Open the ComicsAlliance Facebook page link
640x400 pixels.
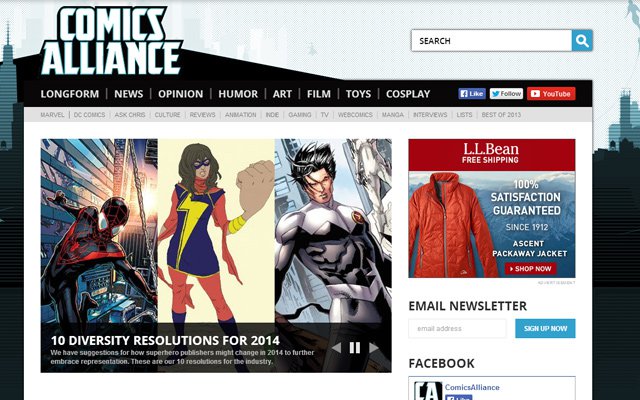[472, 387]
